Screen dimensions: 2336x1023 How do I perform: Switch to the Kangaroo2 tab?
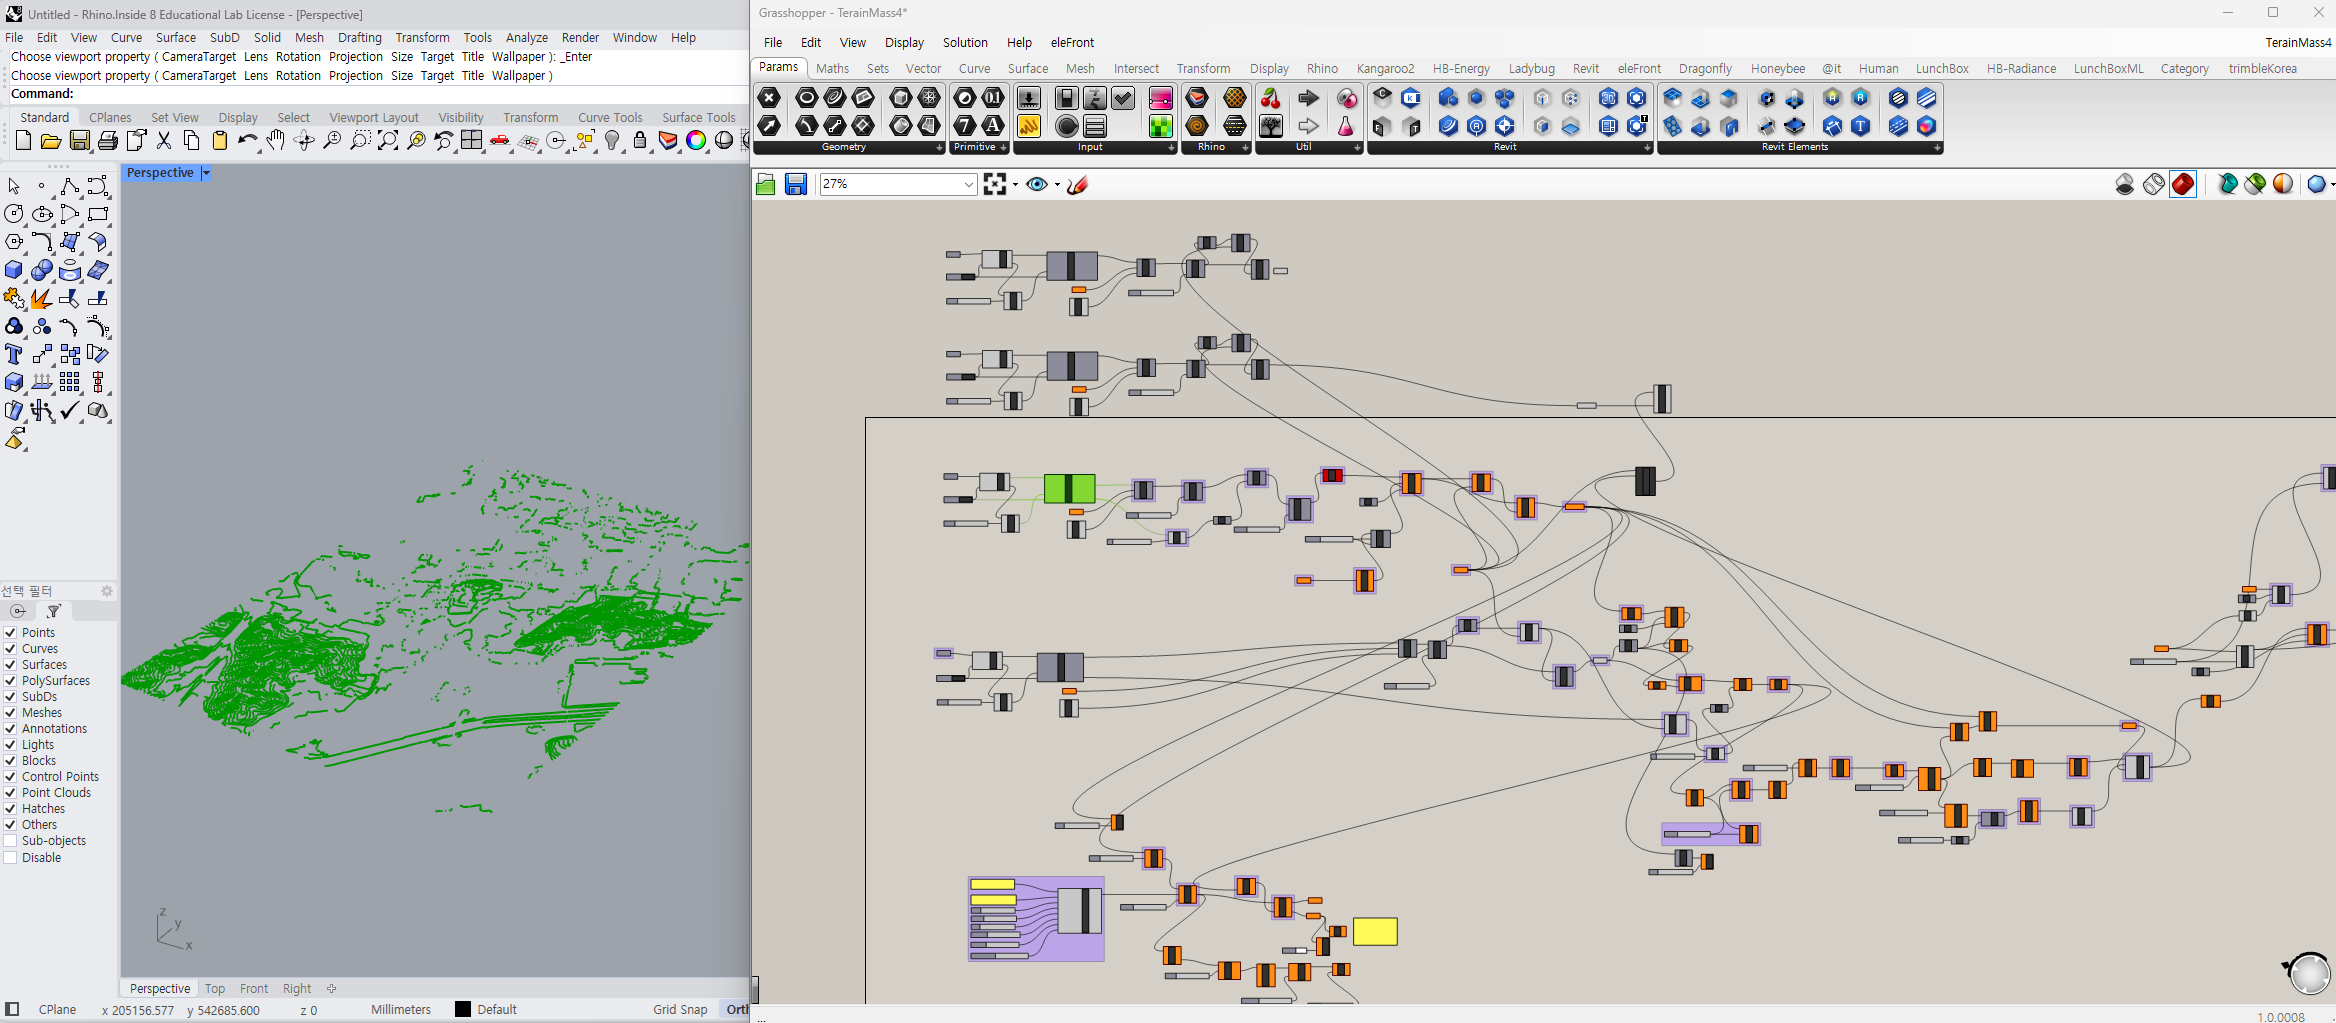[1385, 68]
